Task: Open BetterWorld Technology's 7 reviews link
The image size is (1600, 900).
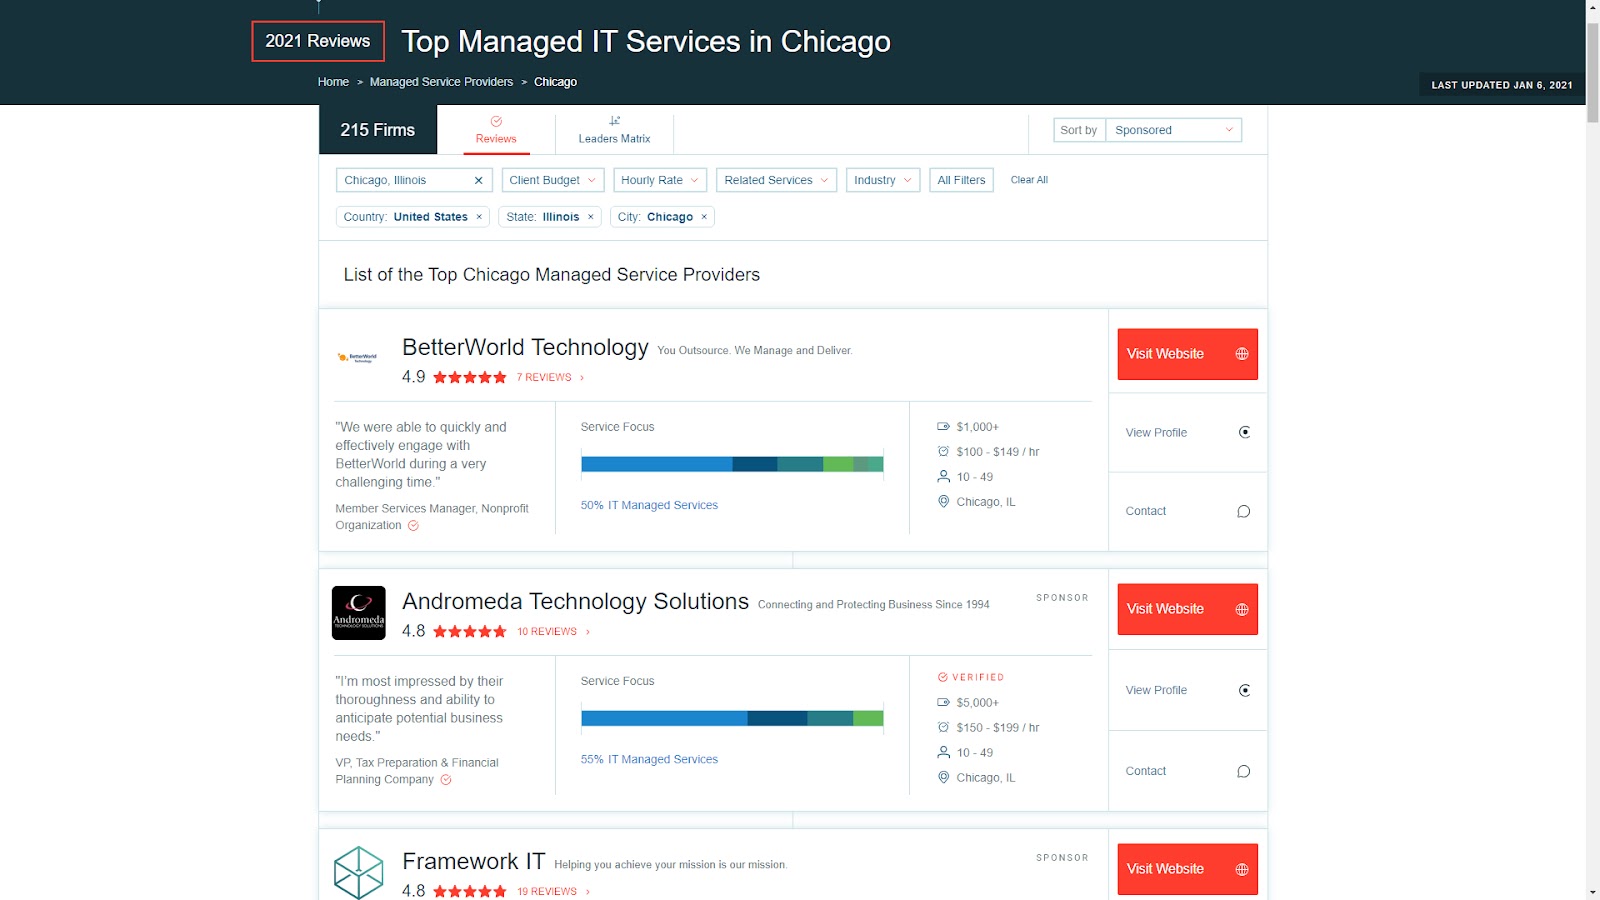Action: tap(550, 378)
